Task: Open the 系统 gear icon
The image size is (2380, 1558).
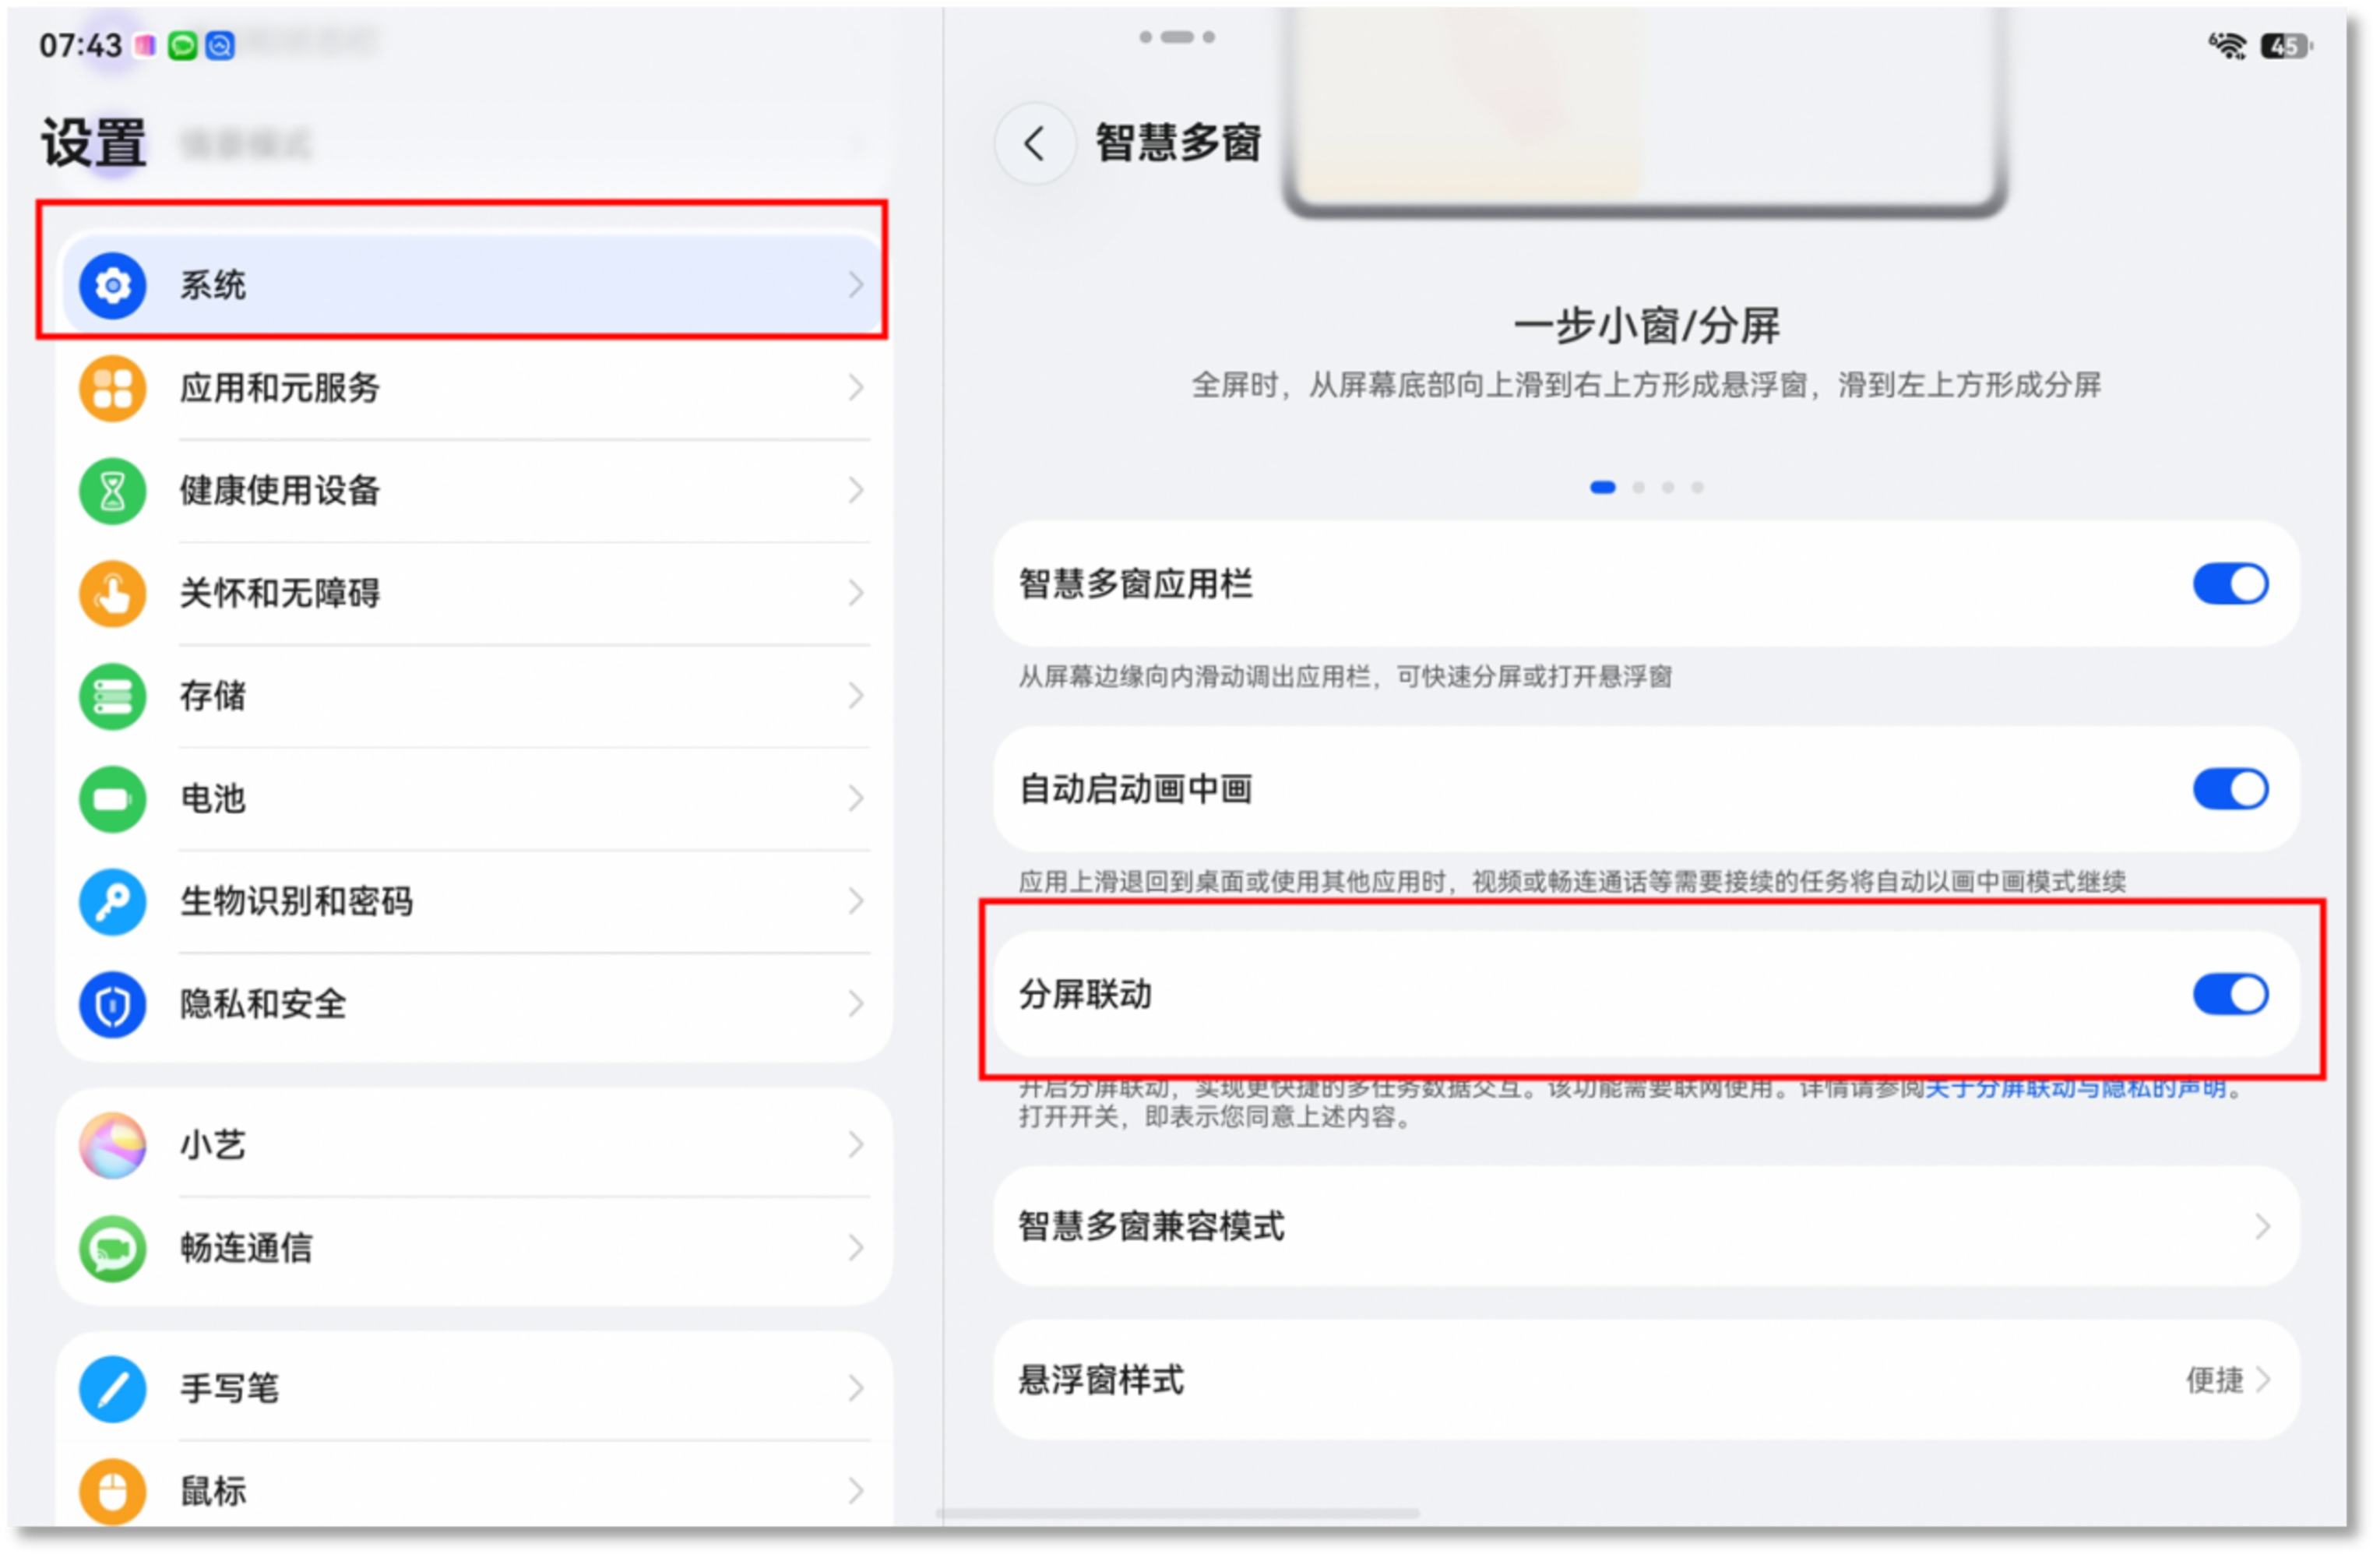Action: click(x=113, y=286)
